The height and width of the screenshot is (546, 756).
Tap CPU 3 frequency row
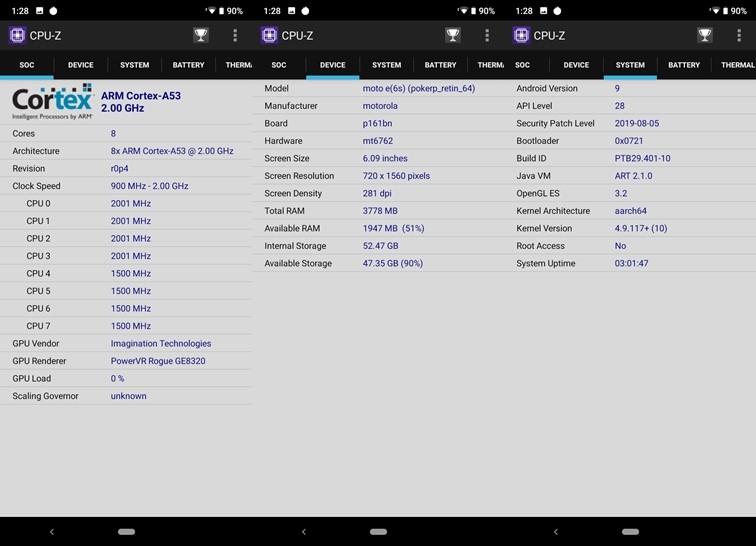pyautogui.click(x=126, y=256)
